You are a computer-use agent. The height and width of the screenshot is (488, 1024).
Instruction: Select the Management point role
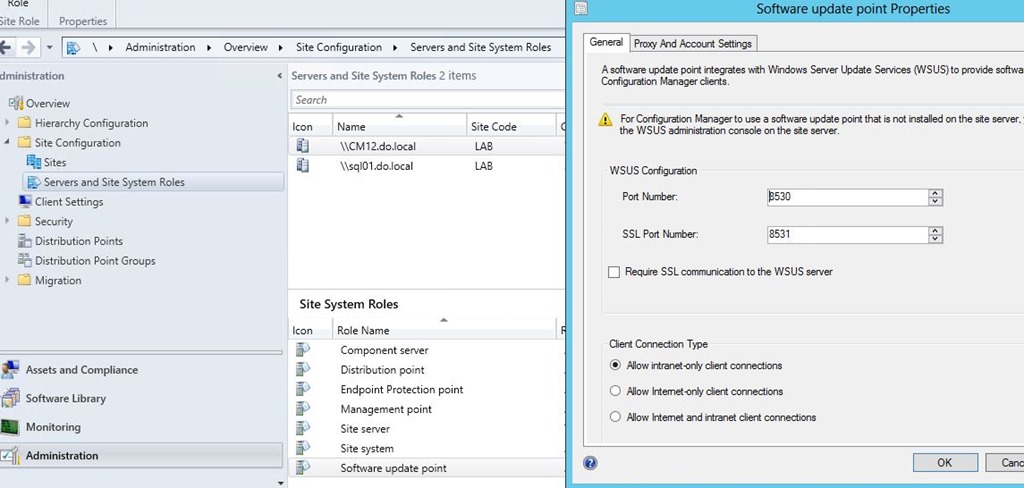[x=426, y=409]
